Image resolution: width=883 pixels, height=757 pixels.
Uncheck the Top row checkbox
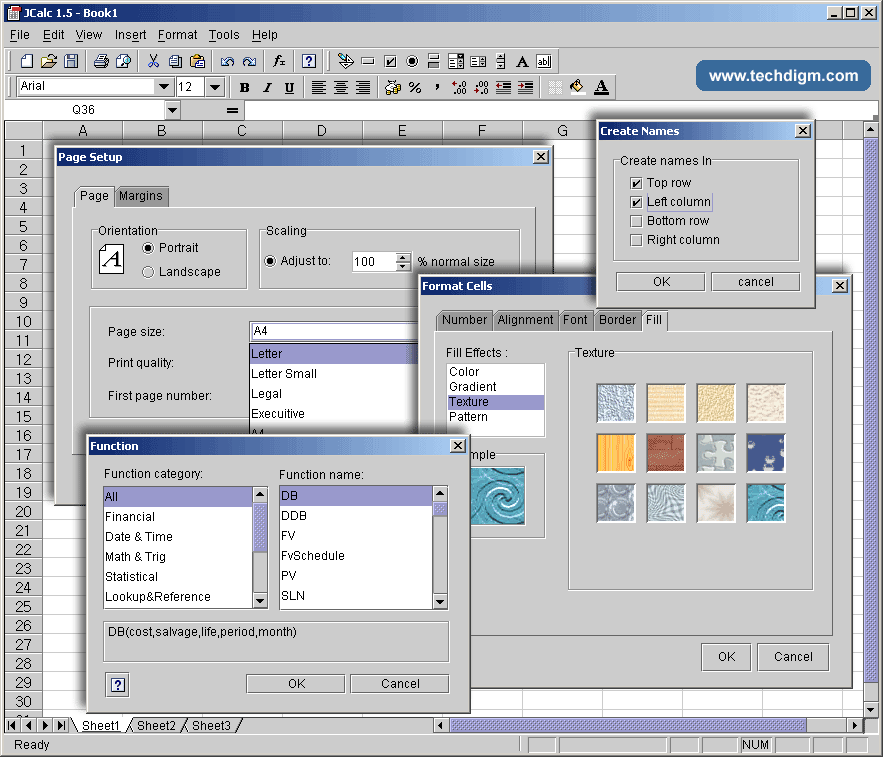tap(636, 183)
